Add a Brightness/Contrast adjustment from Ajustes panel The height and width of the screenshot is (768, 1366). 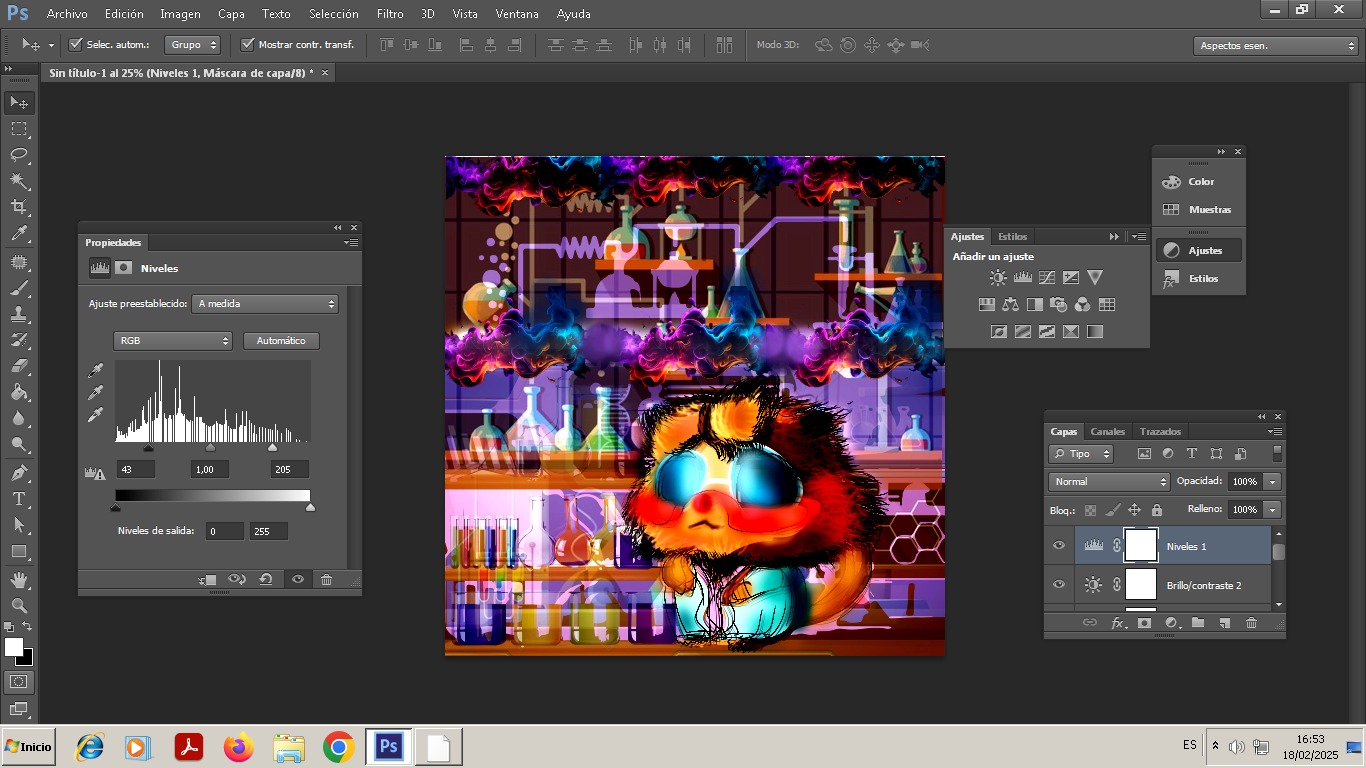point(998,278)
